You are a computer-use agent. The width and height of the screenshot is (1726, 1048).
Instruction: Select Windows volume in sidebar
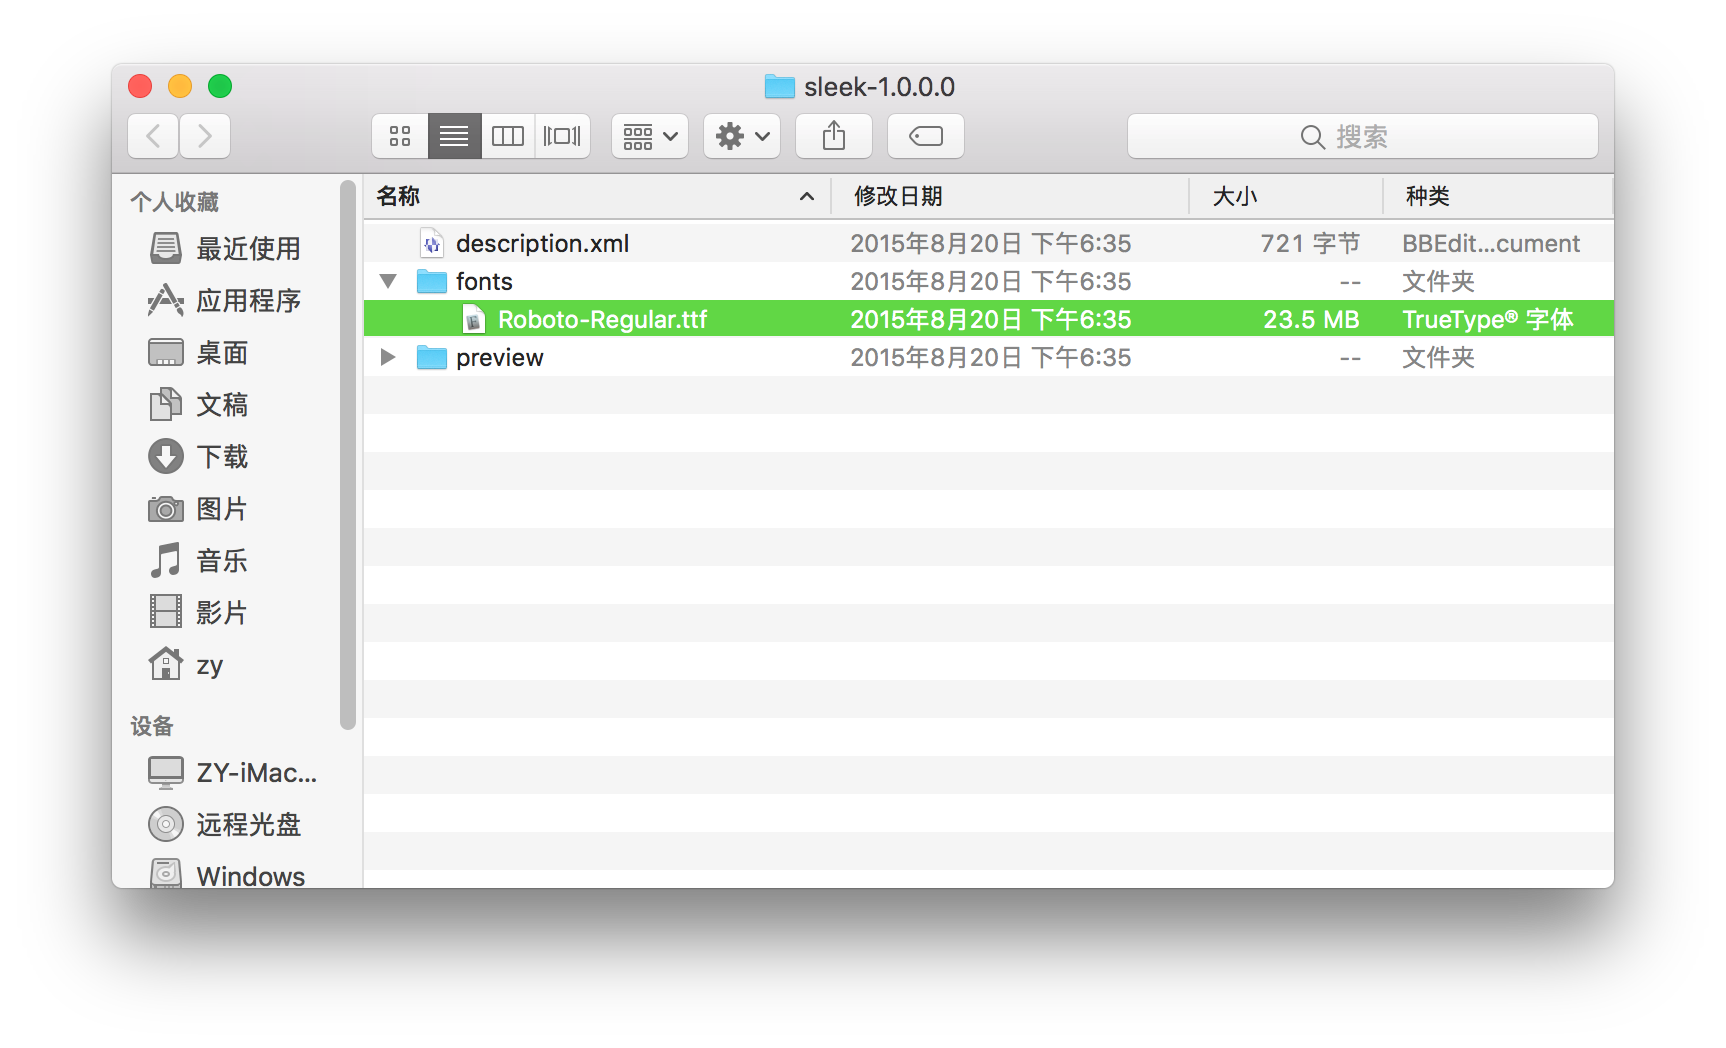click(x=228, y=875)
